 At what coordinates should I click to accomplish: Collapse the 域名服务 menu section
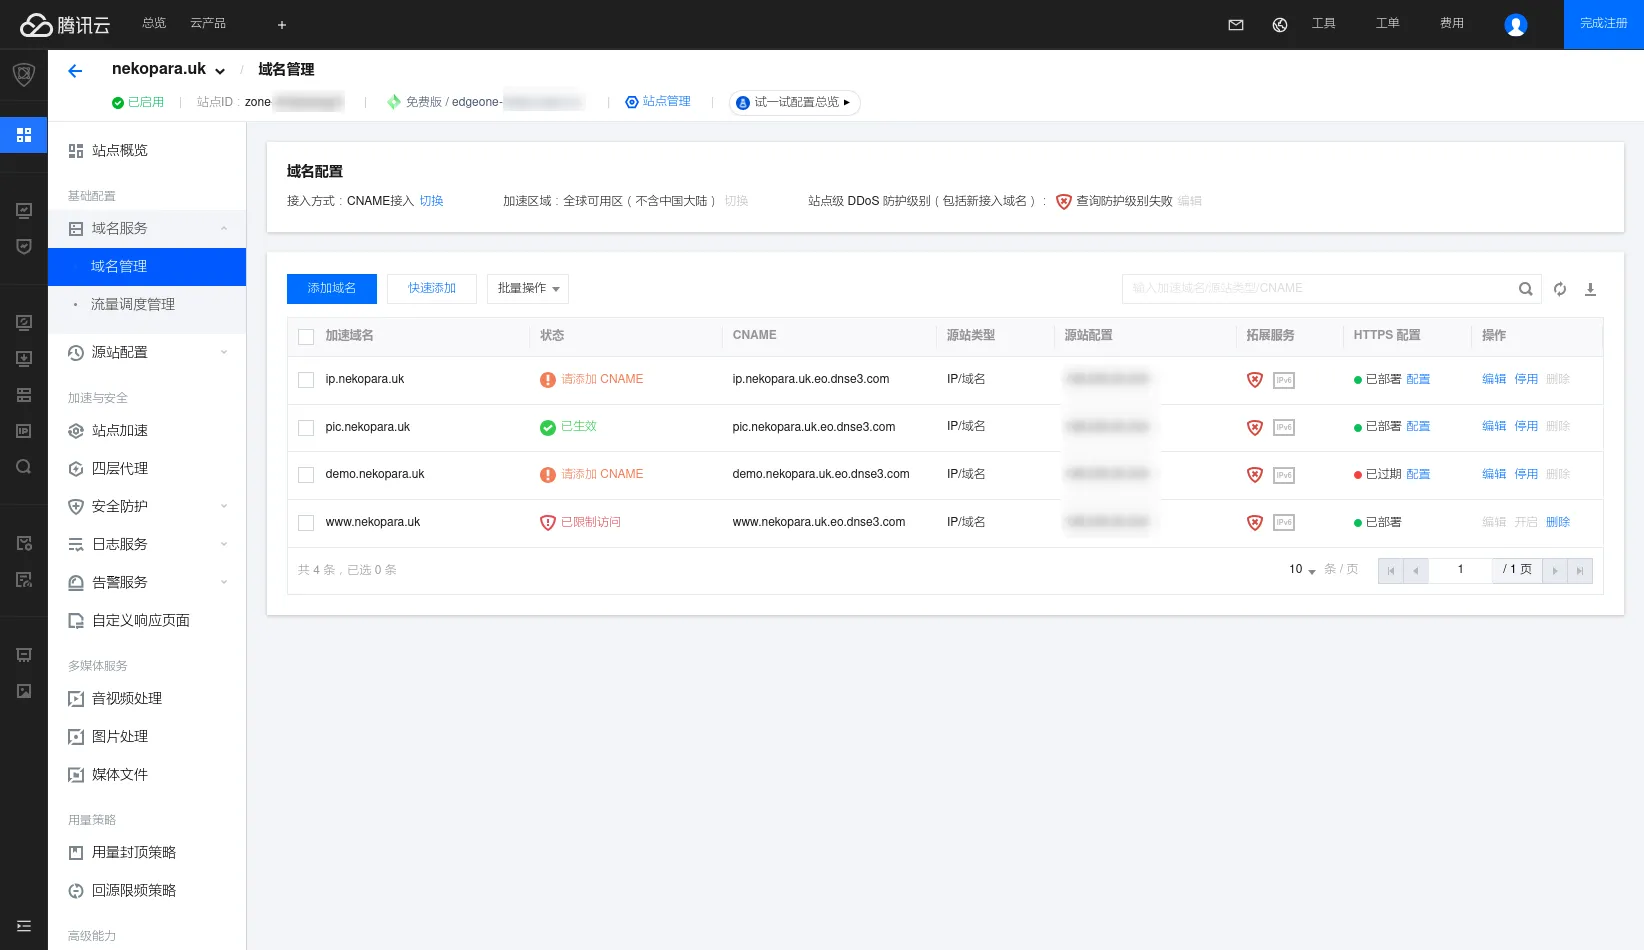(x=147, y=229)
